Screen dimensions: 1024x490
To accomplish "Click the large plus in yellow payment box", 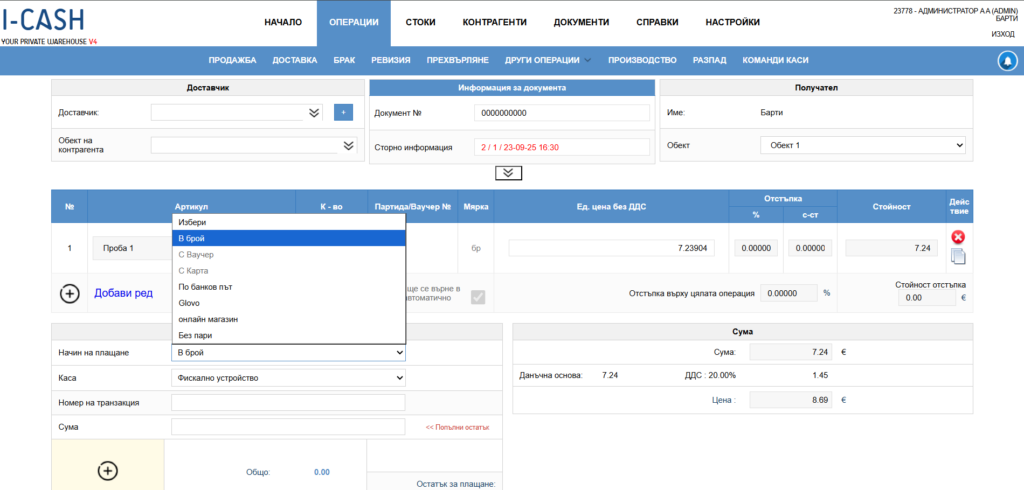I will (x=108, y=470).
